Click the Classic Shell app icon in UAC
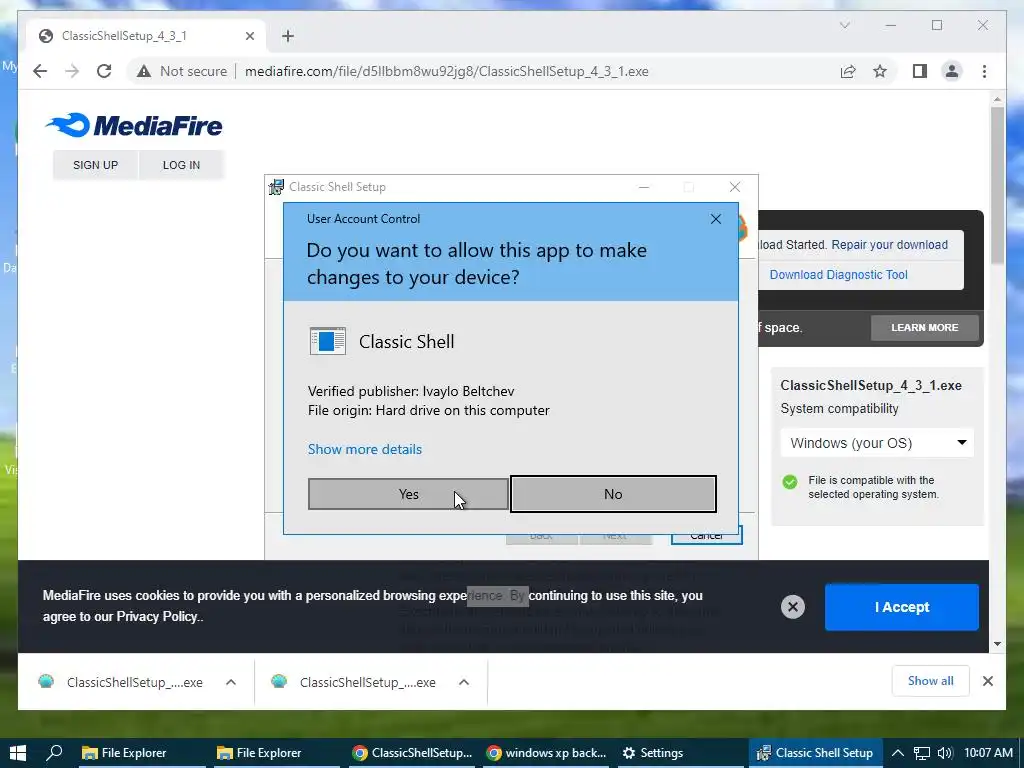 (328, 341)
